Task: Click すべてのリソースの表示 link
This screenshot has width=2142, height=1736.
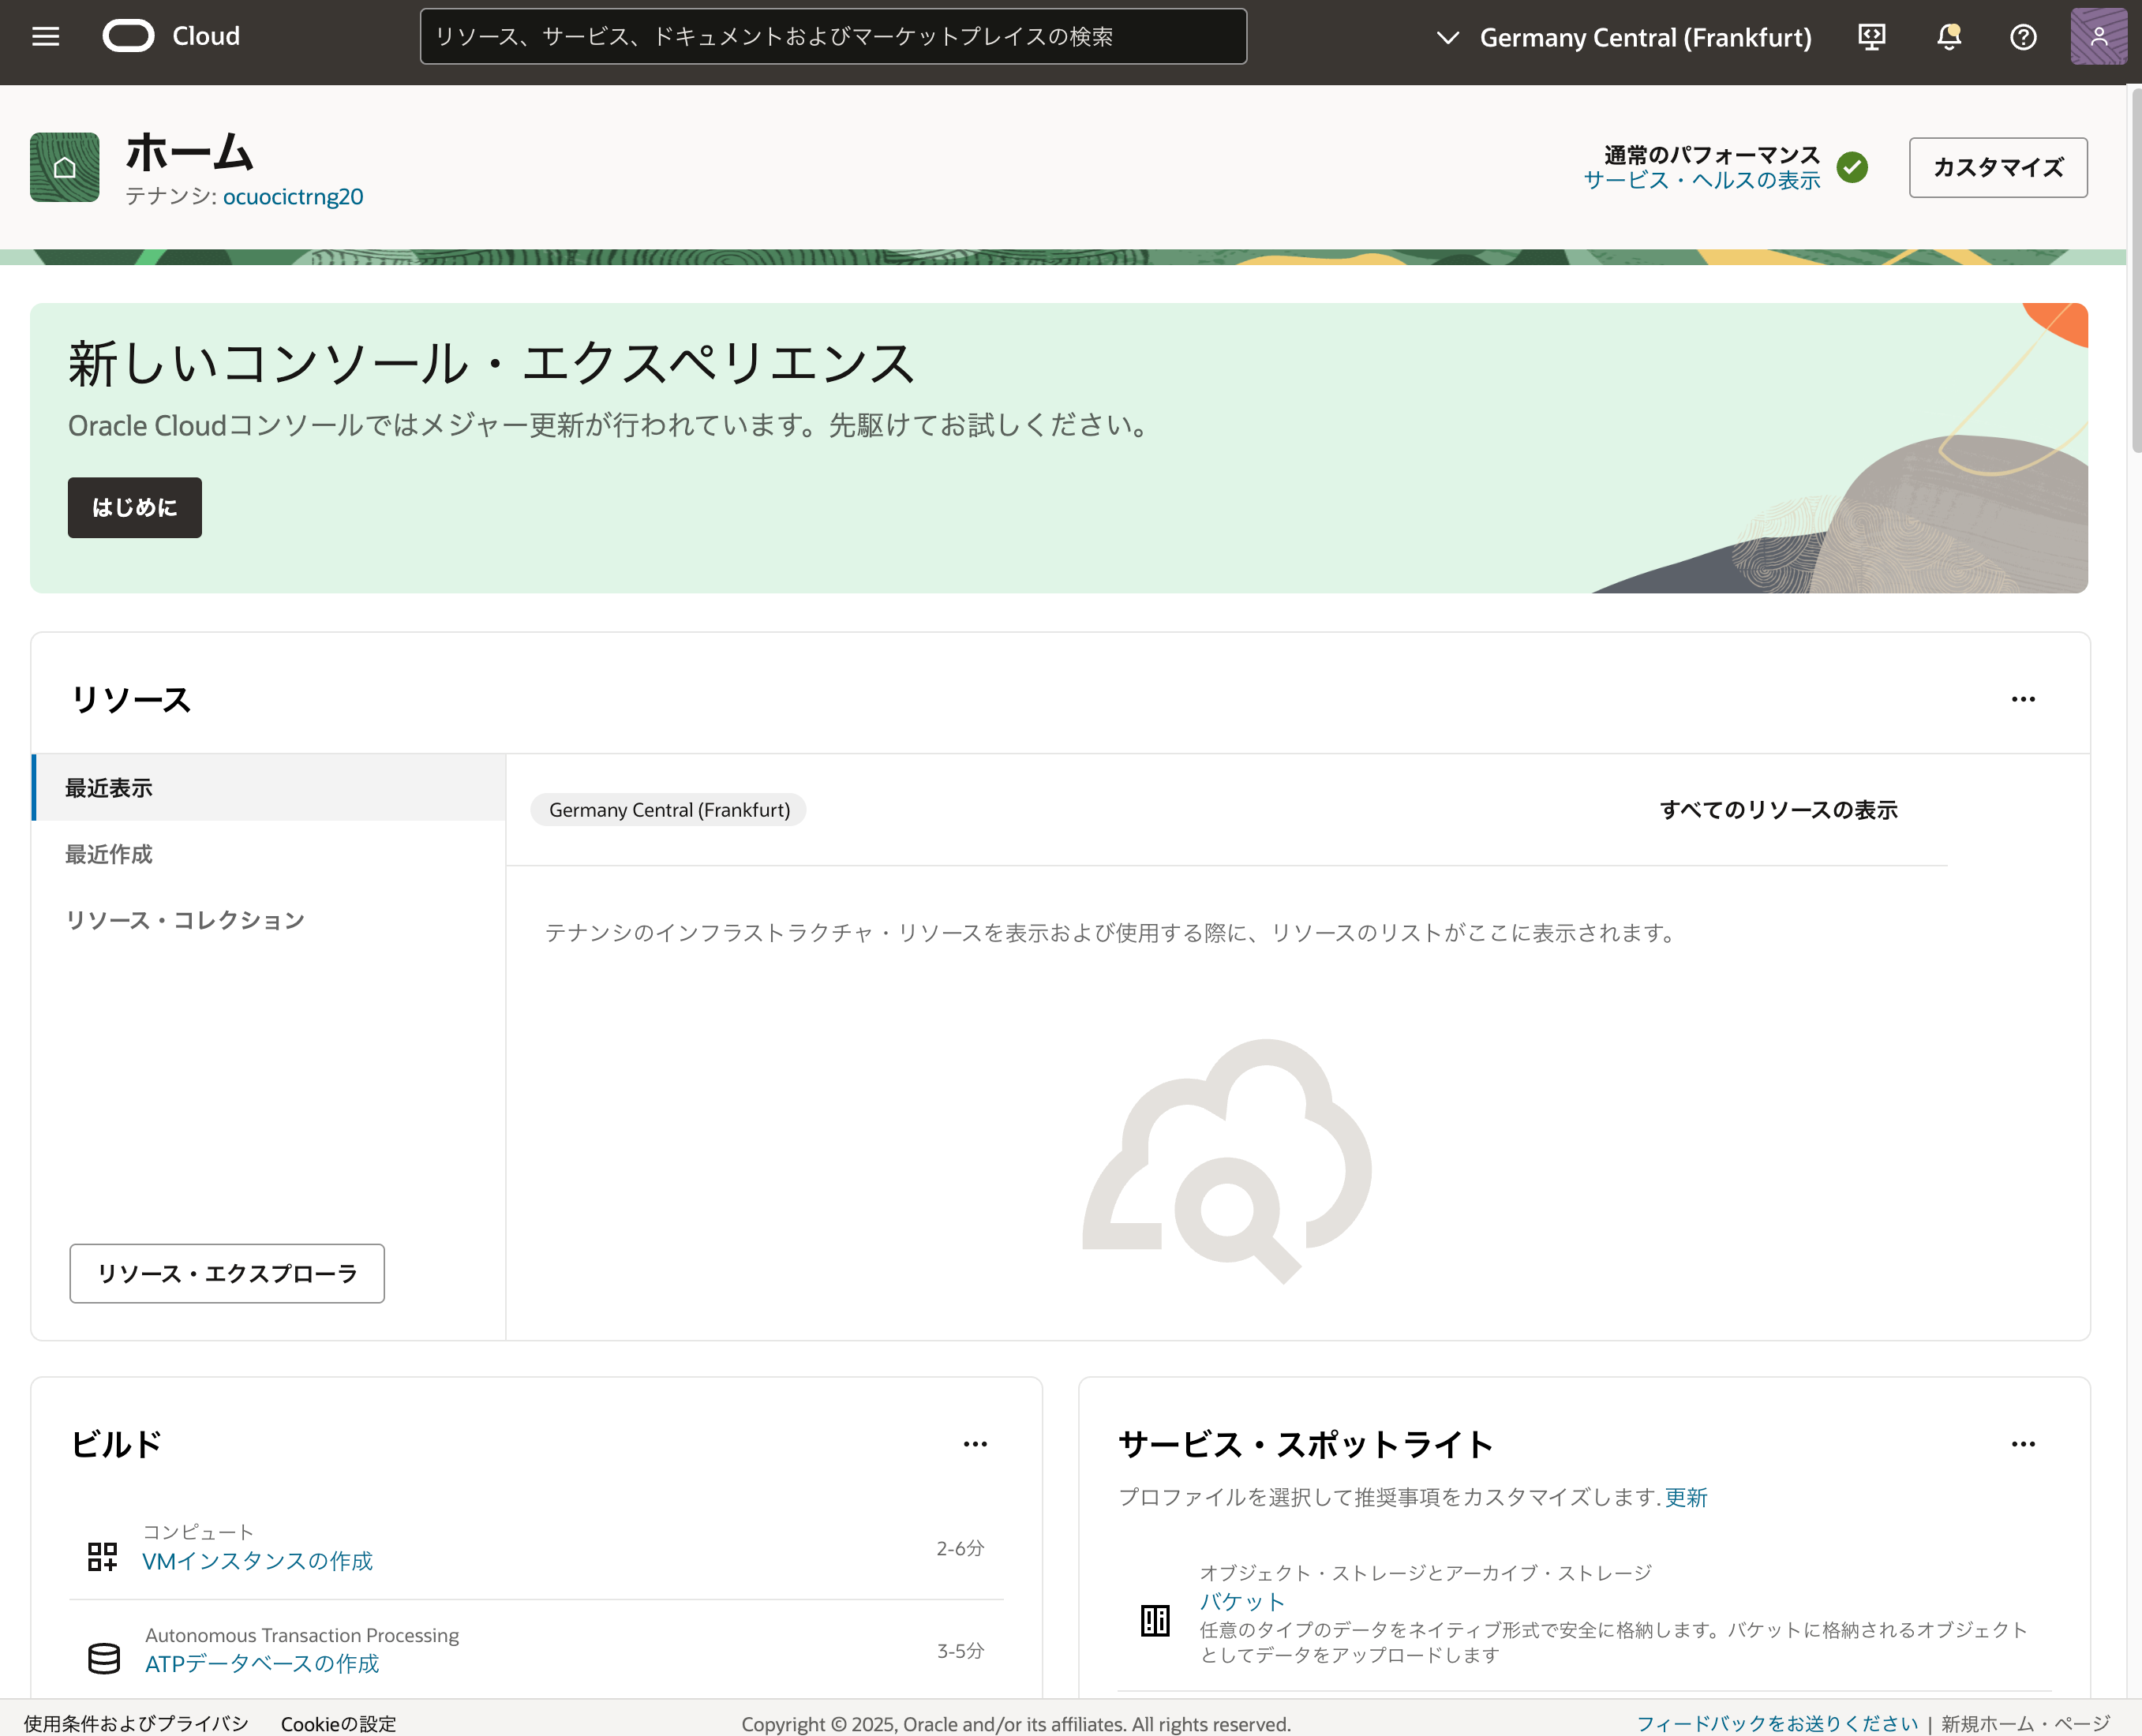Action: click(x=1779, y=810)
